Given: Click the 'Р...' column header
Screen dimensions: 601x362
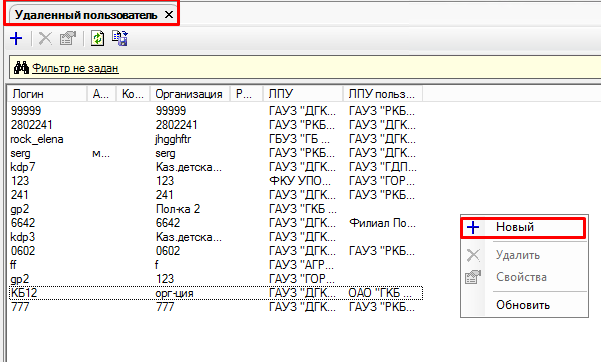Looking at the screenshot, I should tap(246, 94).
